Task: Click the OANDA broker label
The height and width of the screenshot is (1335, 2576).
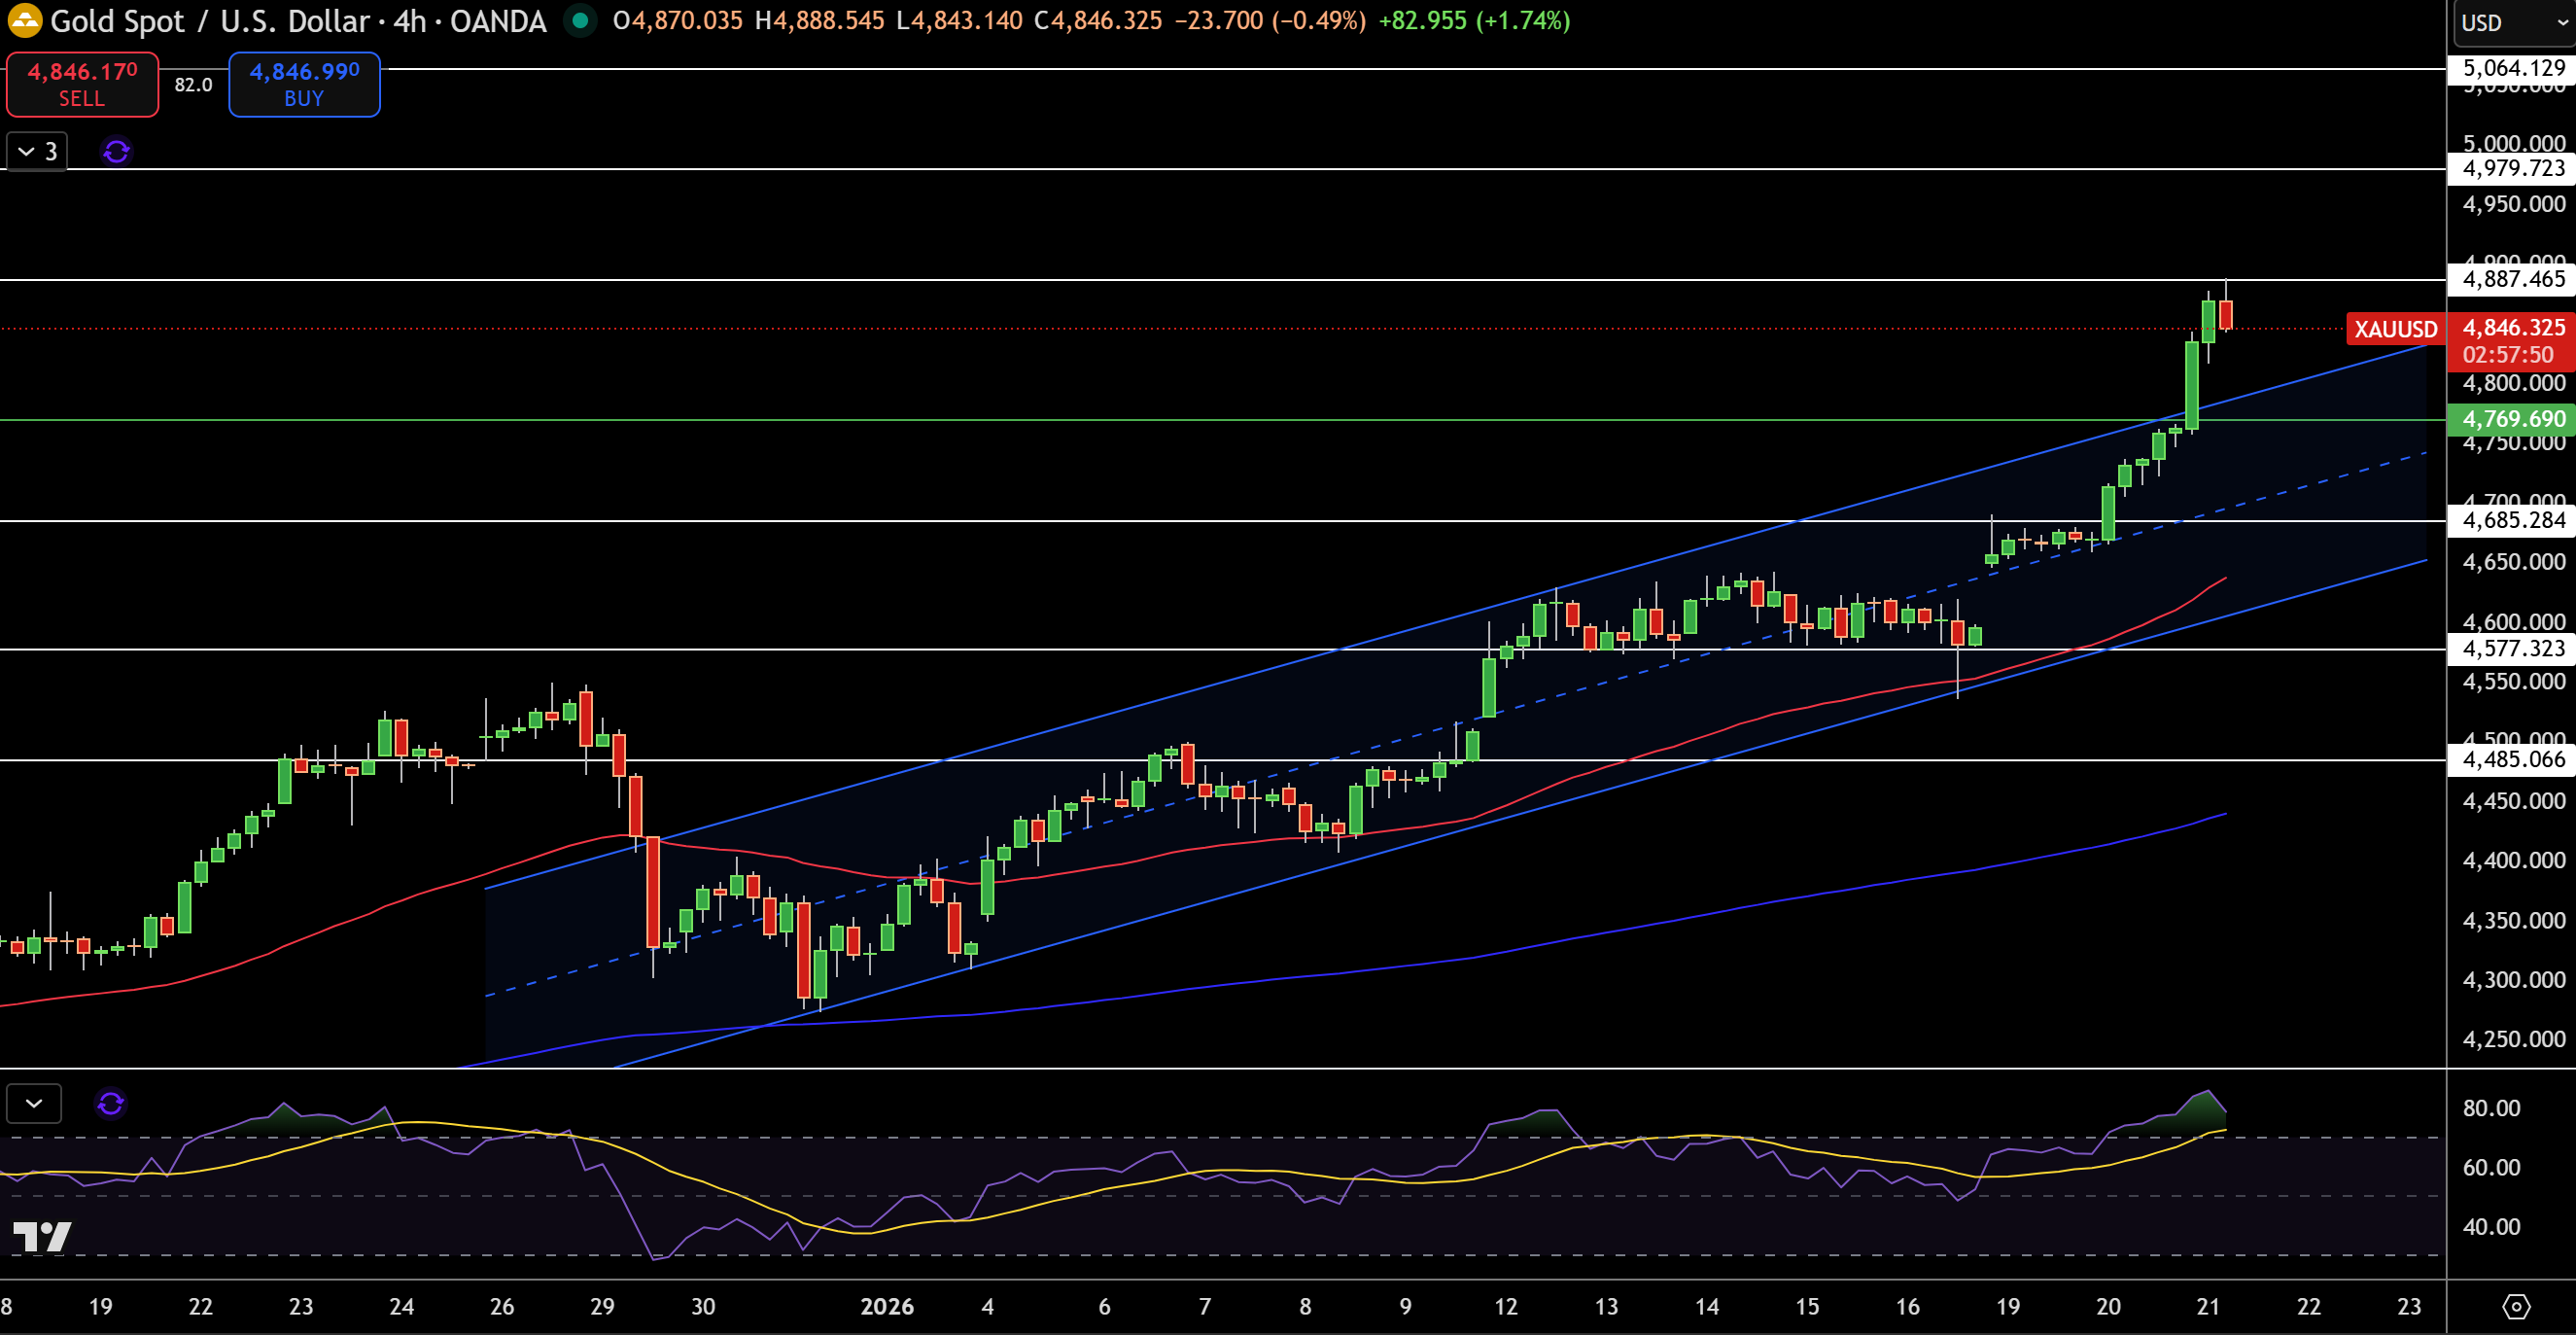Action: [x=498, y=21]
